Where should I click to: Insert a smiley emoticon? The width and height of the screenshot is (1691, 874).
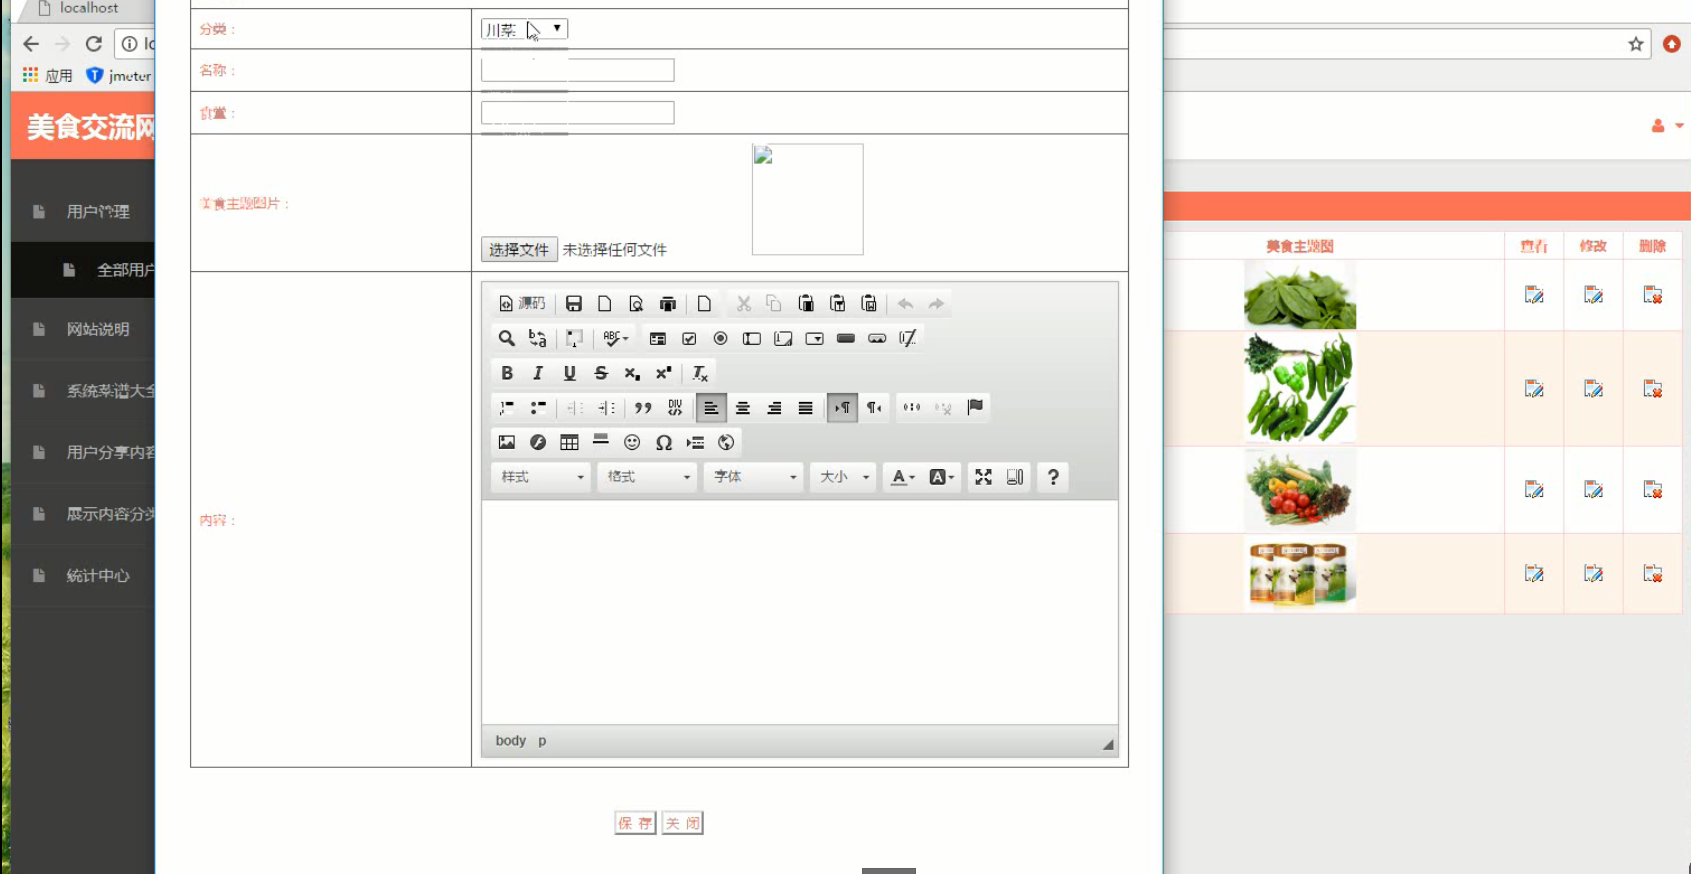[632, 442]
